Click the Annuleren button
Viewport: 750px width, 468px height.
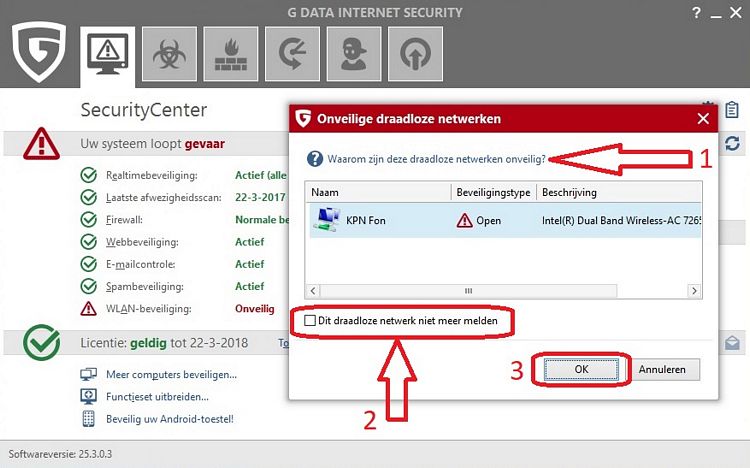point(662,369)
